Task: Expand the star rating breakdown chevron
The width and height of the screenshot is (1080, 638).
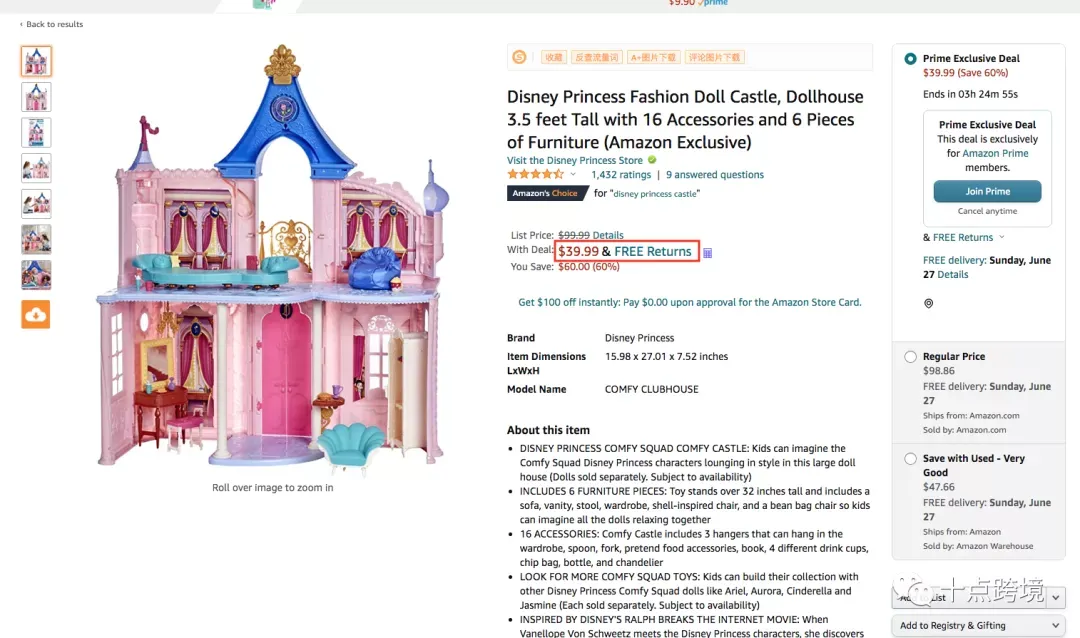Action: tap(572, 174)
